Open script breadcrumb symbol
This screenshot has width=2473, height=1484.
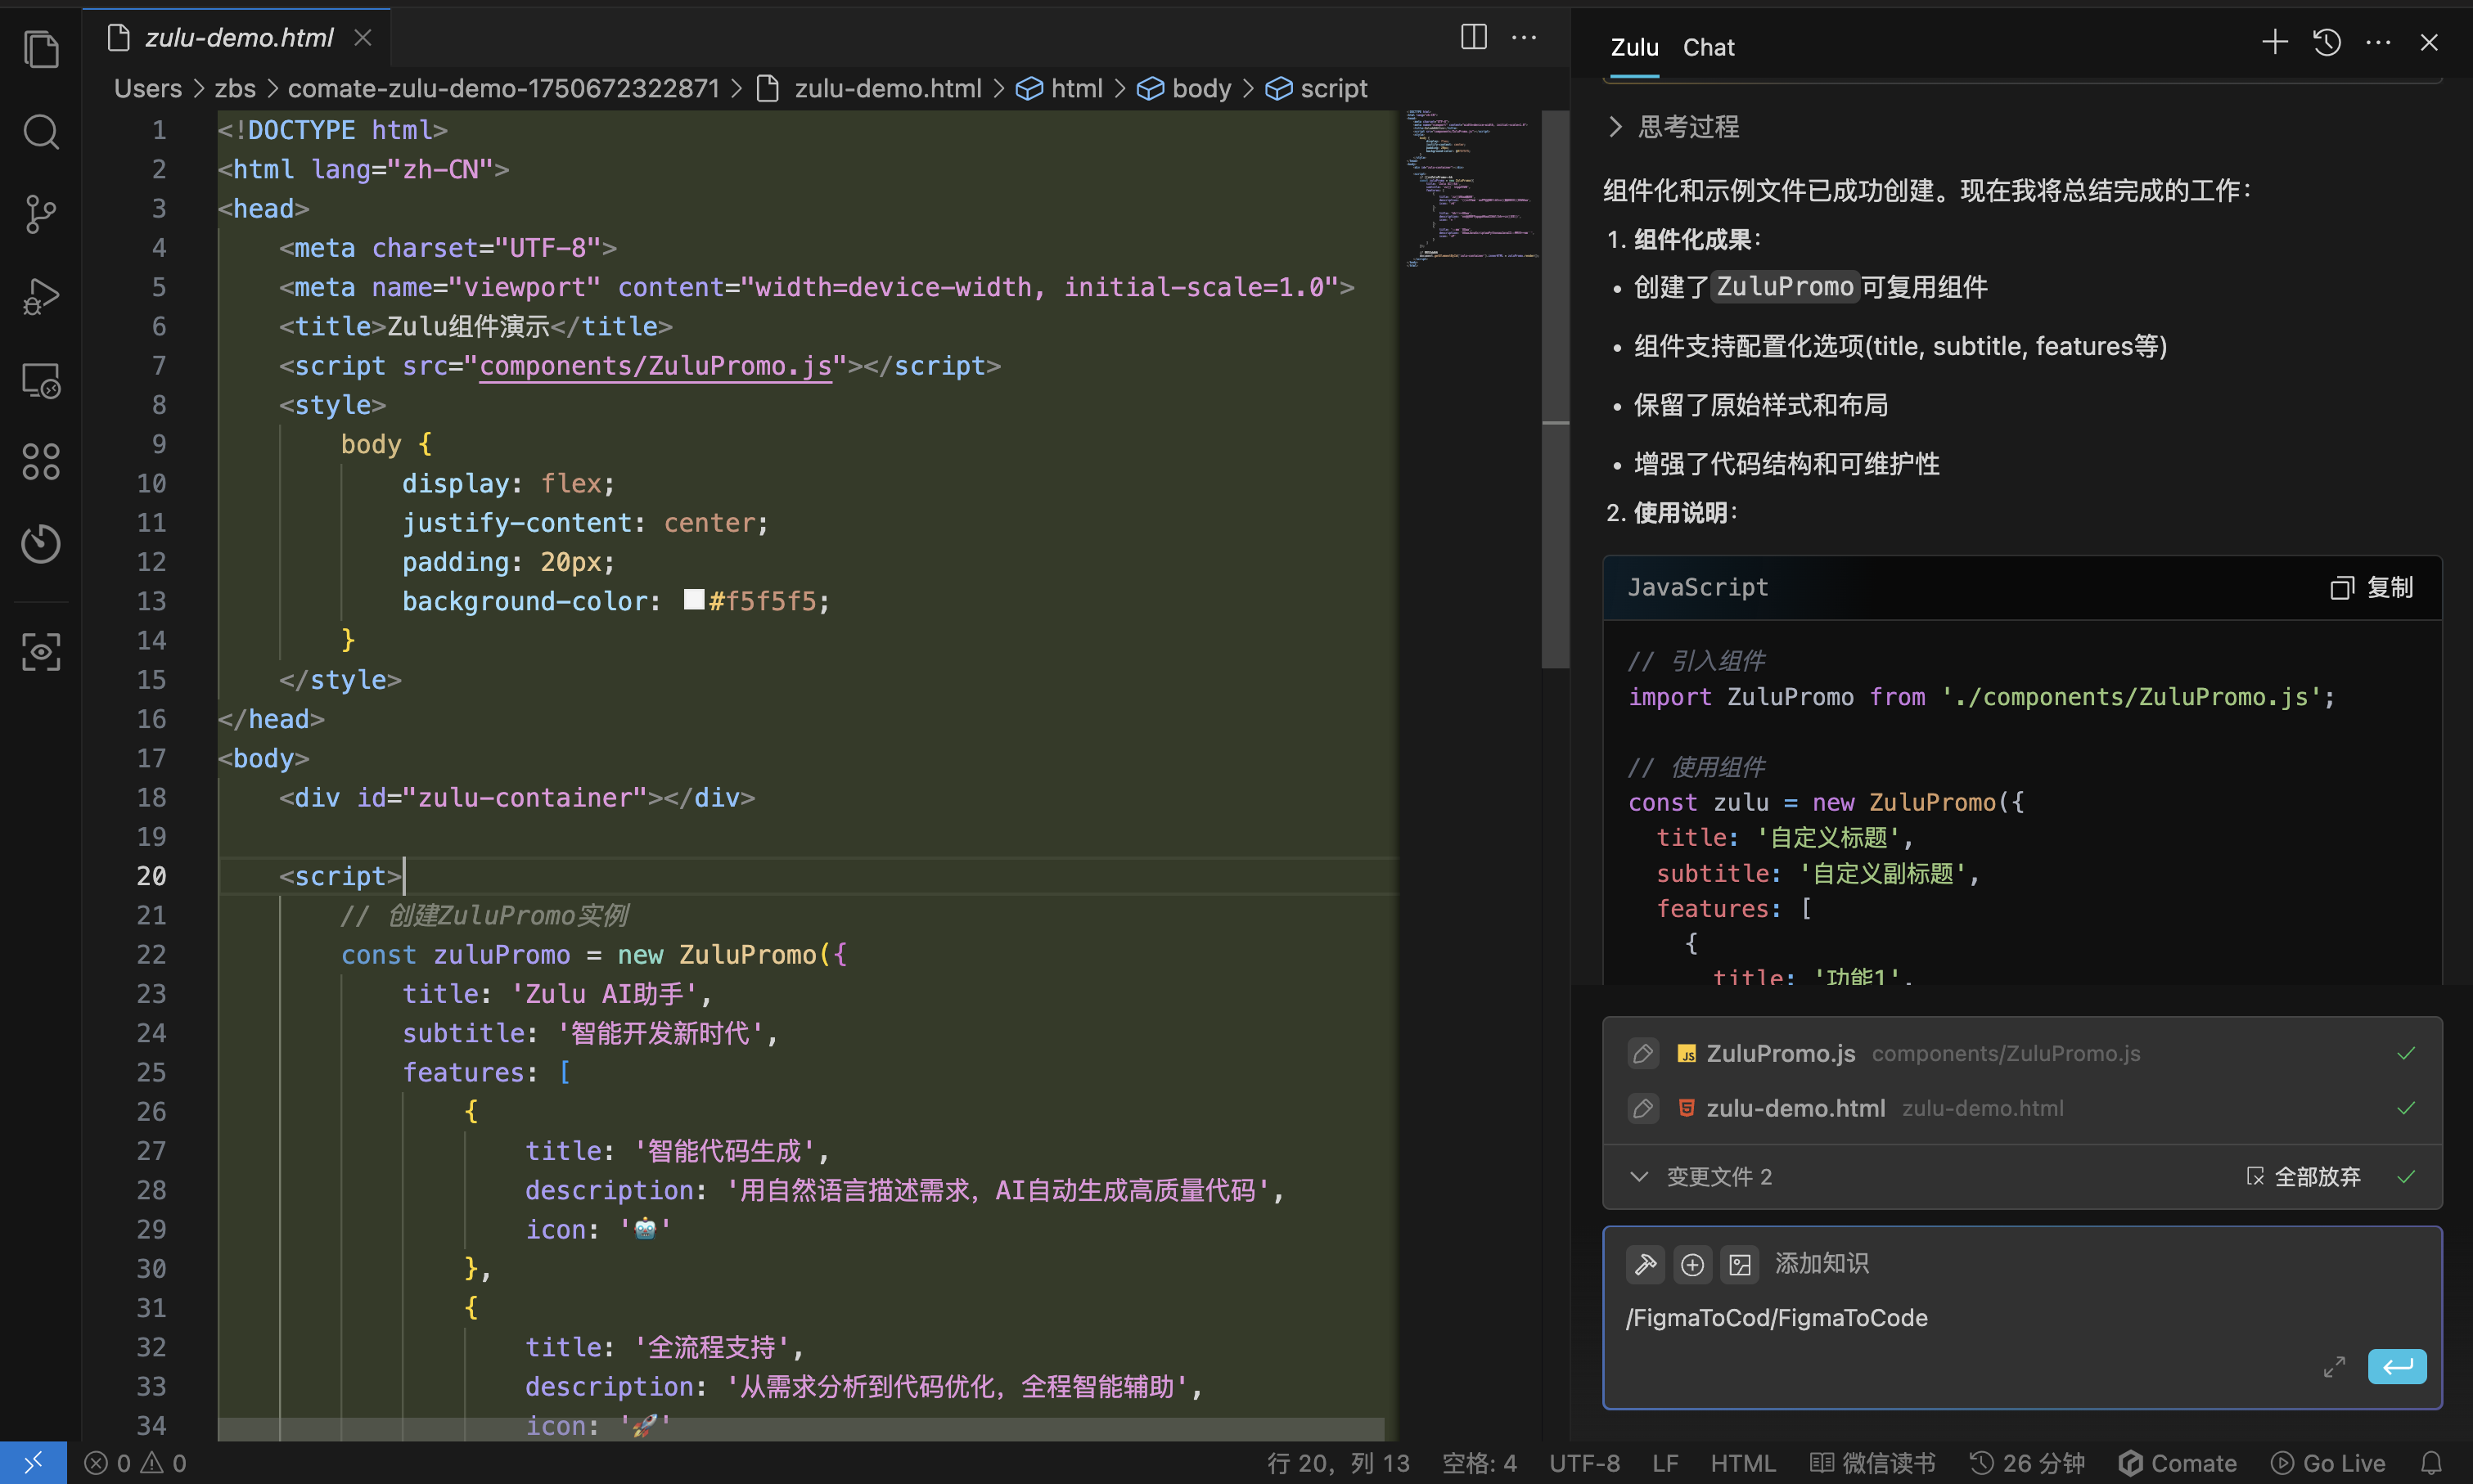click(x=1317, y=88)
